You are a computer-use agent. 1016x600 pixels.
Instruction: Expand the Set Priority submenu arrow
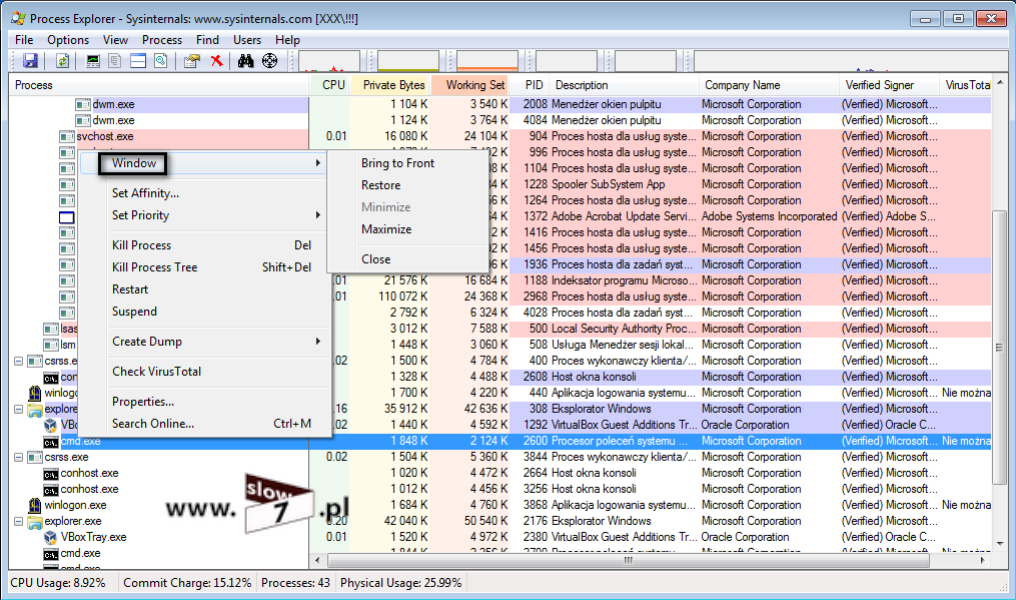pos(318,215)
